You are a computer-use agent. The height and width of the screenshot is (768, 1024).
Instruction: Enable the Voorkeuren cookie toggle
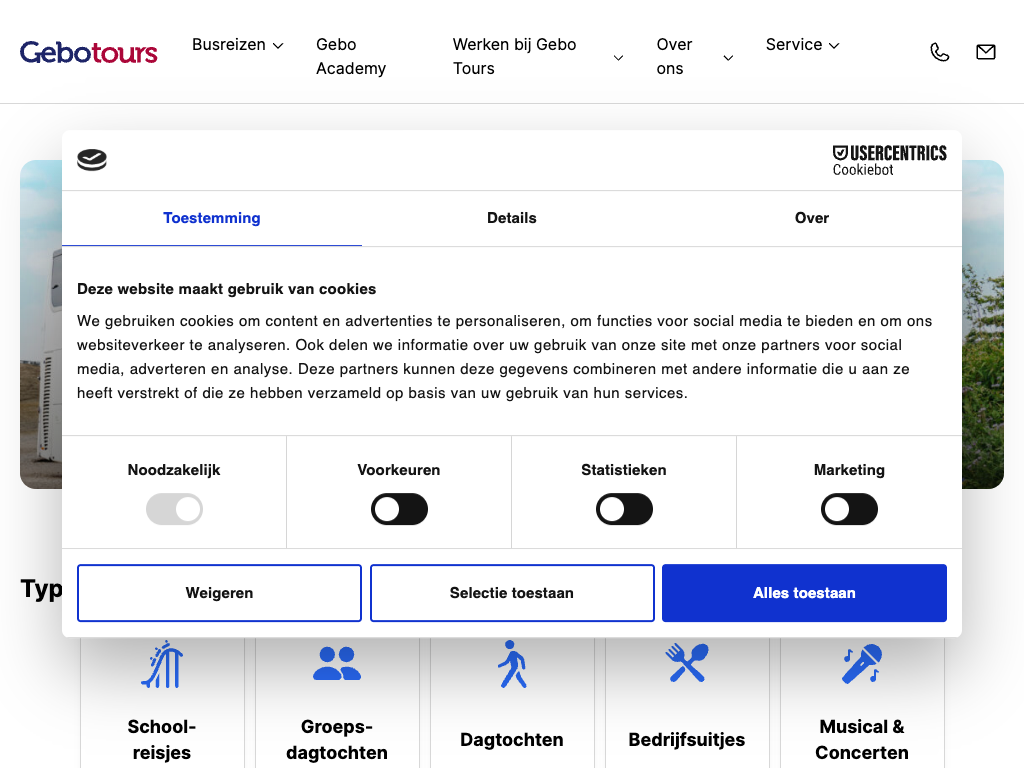[399, 510]
